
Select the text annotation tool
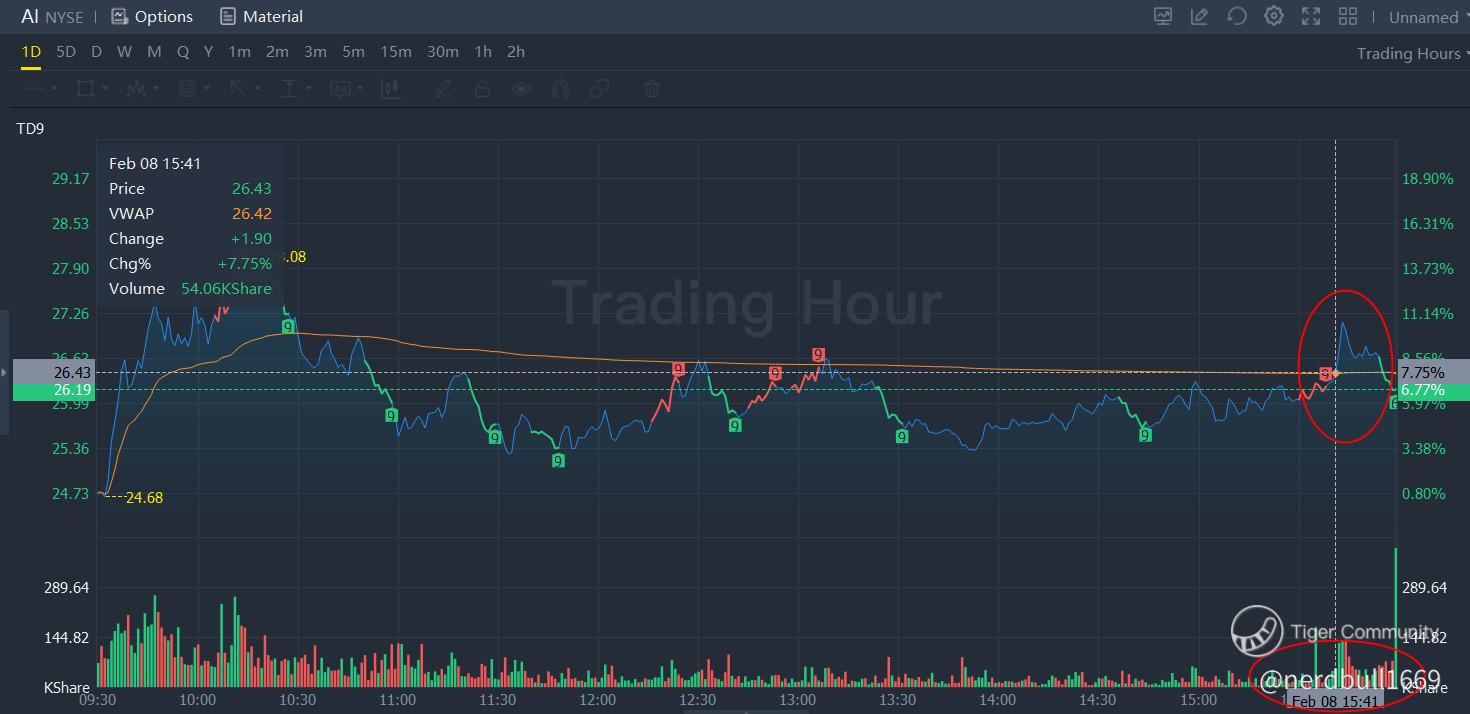[341, 89]
